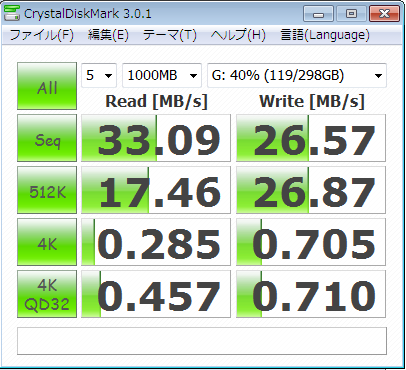The image size is (406, 370).
Task: Open the test count dropdown showing 5
Action: click(99, 75)
